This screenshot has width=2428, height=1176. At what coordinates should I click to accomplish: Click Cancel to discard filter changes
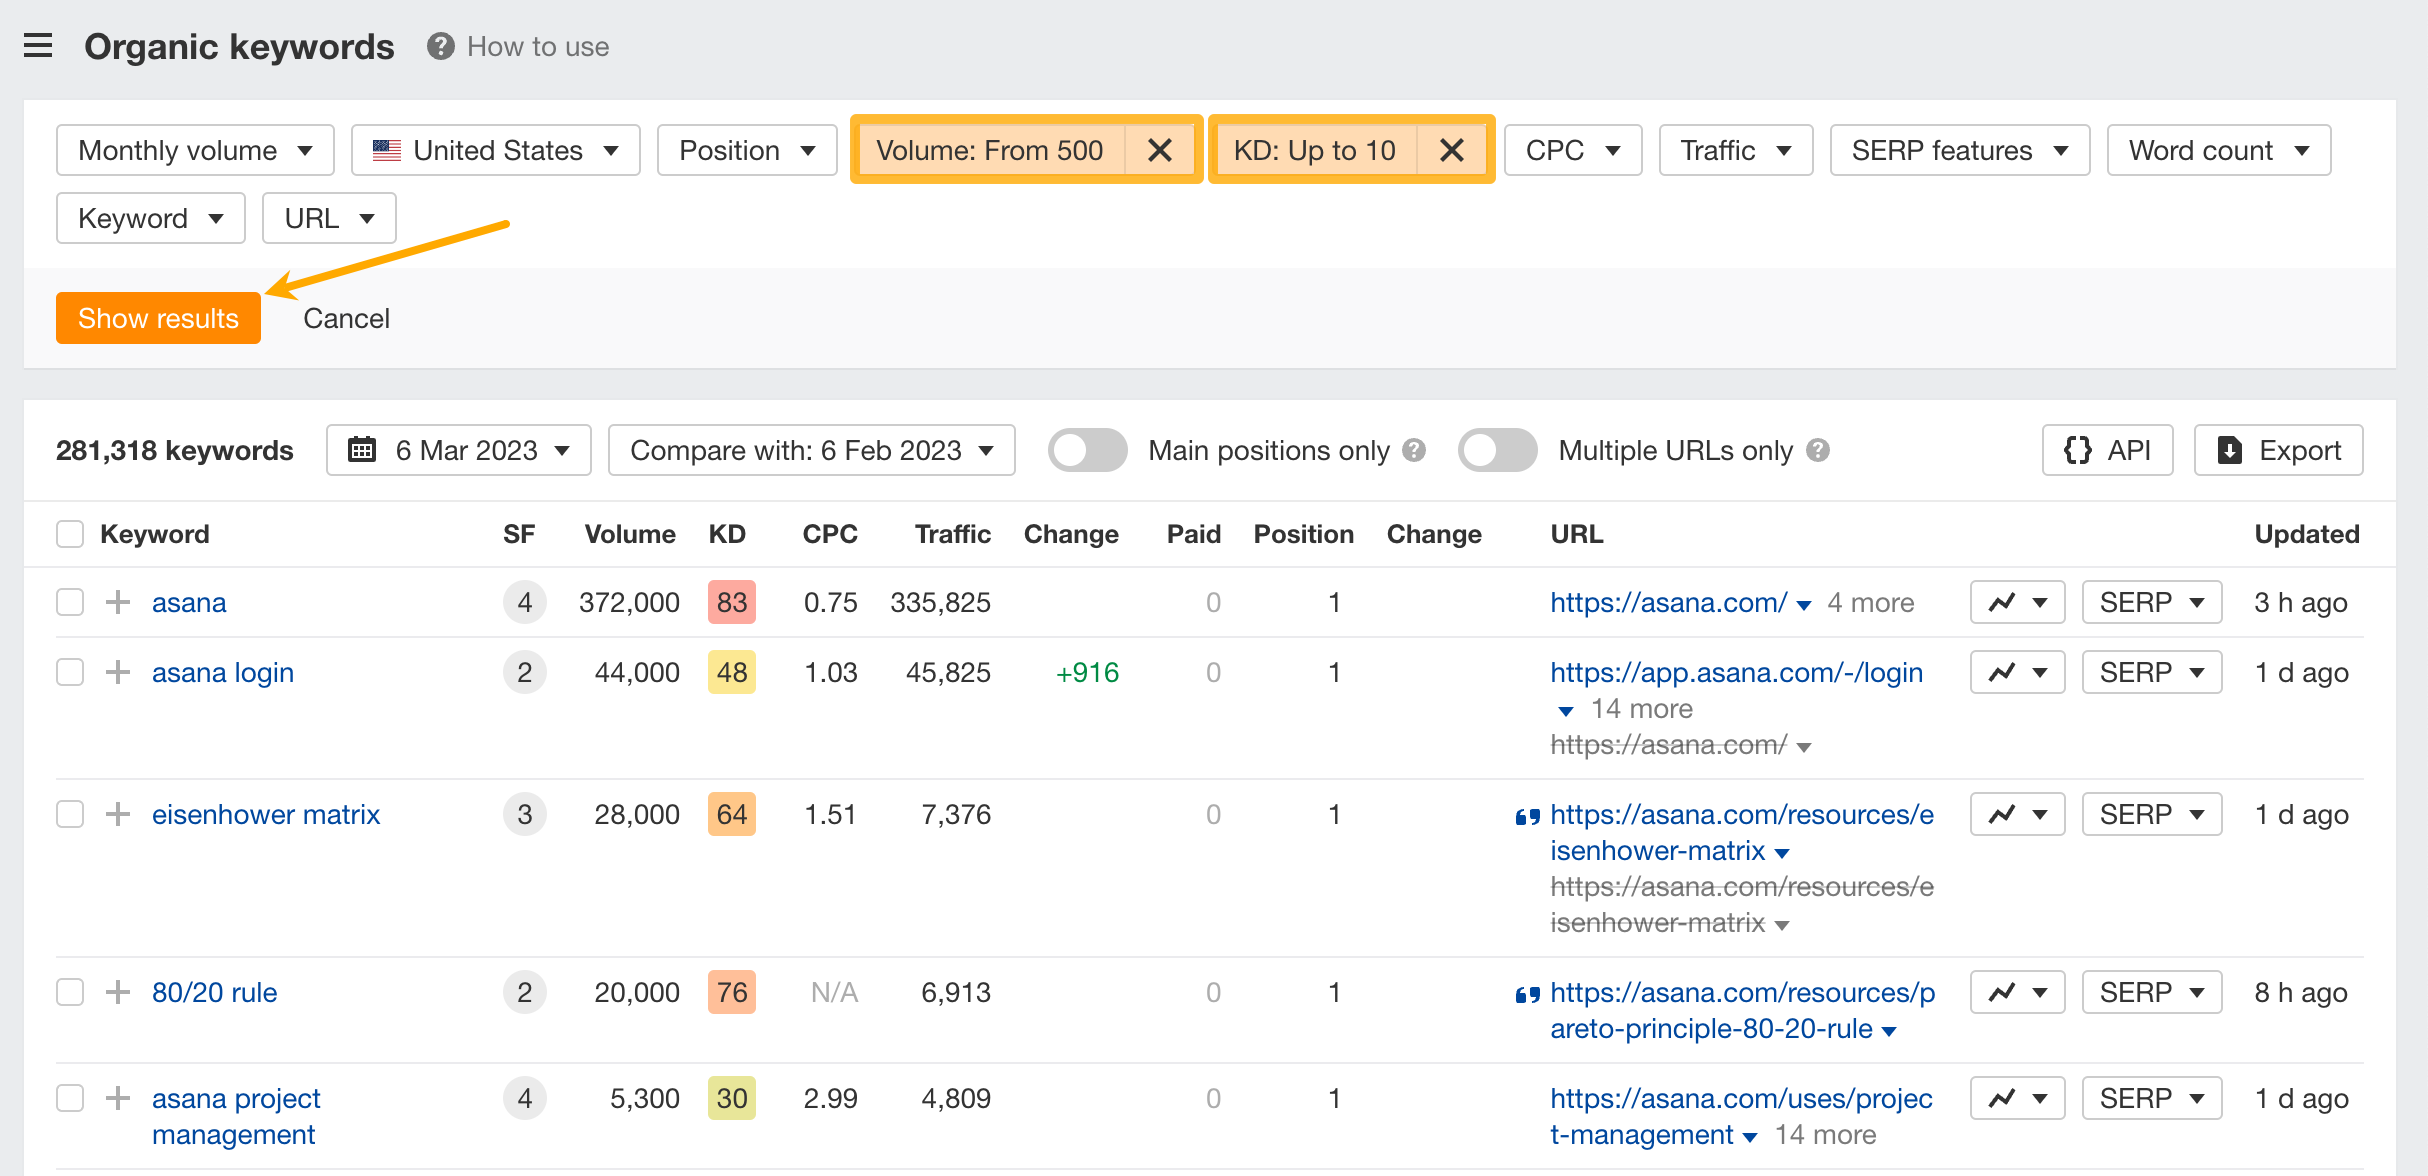[346, 318]
